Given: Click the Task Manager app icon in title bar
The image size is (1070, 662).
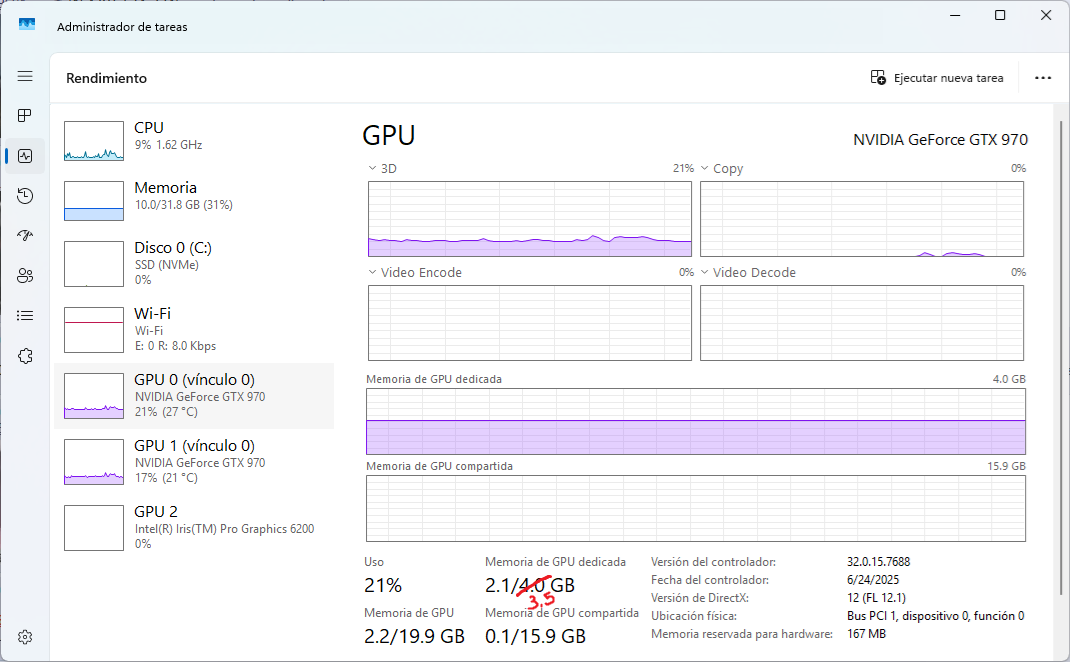Looking at the screenshot, I should click(x=27, y=25).
